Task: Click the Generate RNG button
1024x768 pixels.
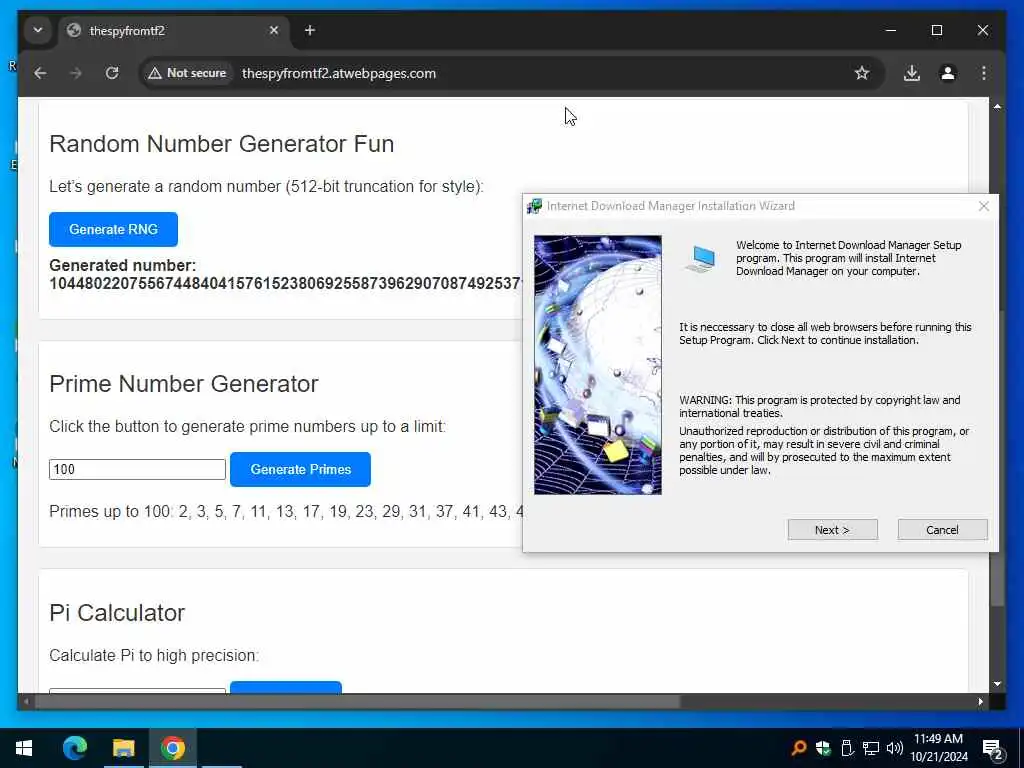Action: (113, 229)
